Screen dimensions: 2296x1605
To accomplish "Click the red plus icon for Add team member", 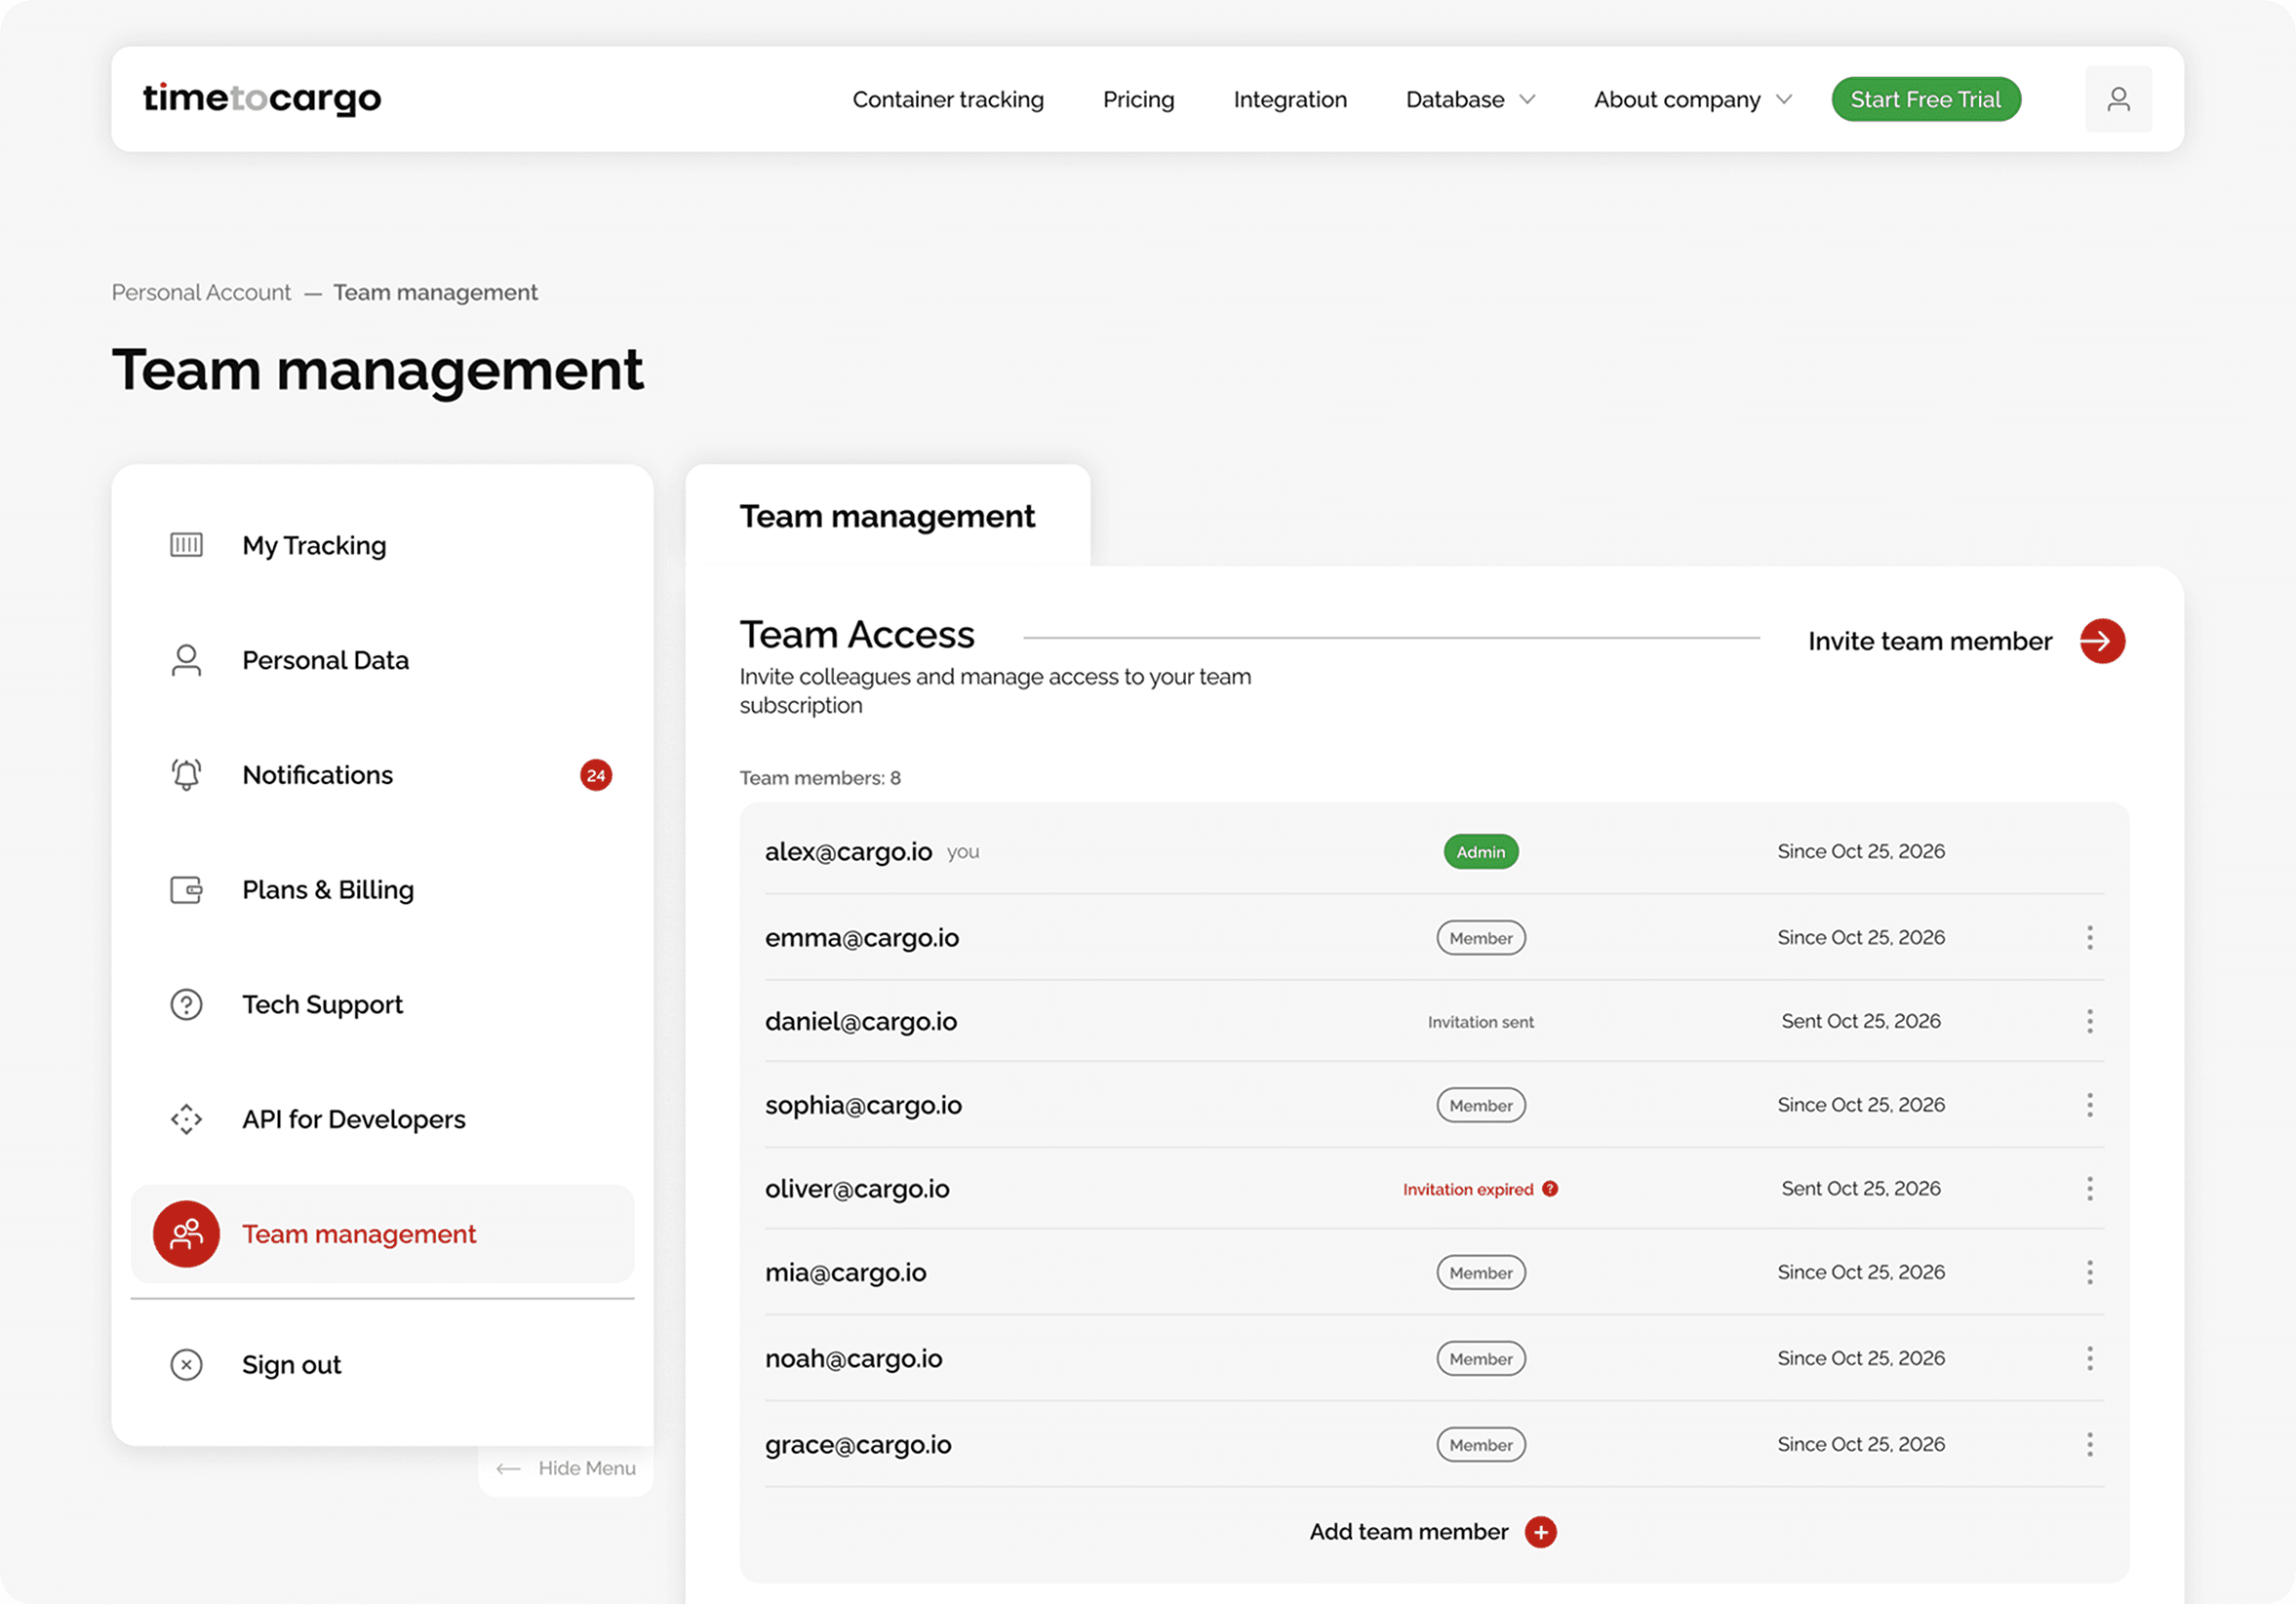I will coord(1540,1532).
